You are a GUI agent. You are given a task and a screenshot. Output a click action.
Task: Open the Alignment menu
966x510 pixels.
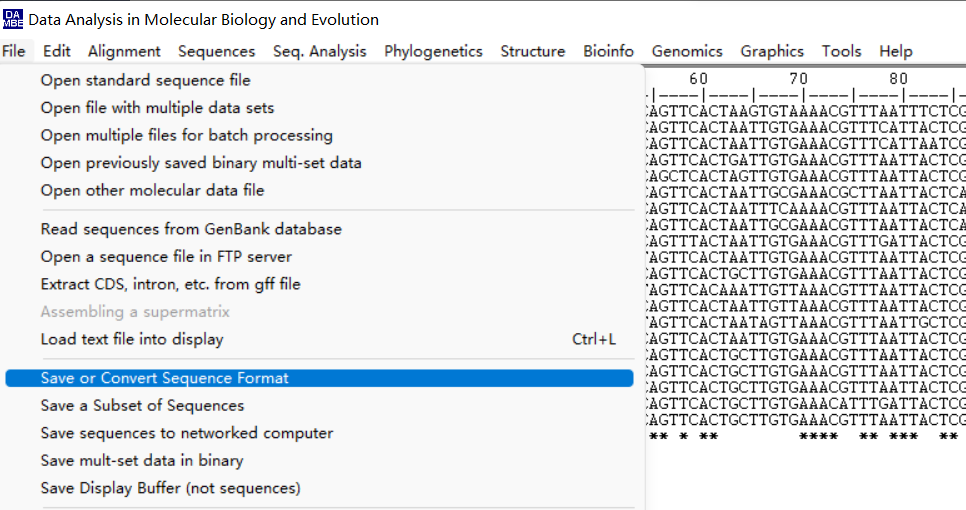[x=124, y=51]
